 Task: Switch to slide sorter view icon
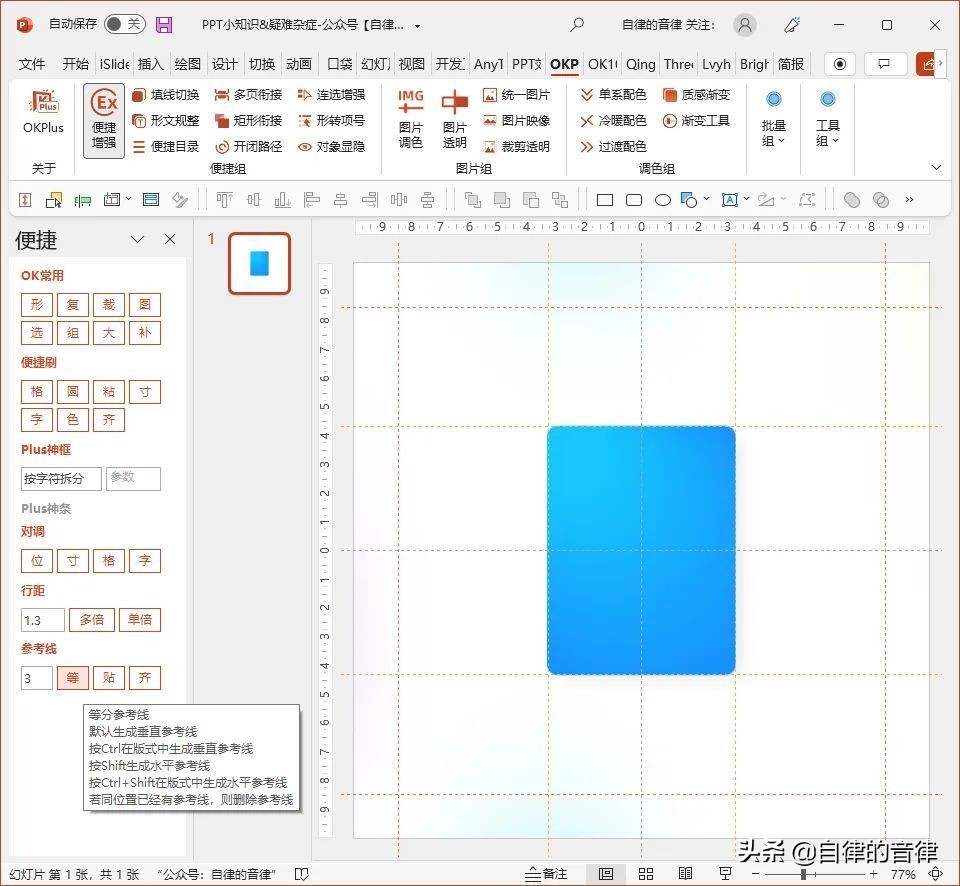(646, 873)
